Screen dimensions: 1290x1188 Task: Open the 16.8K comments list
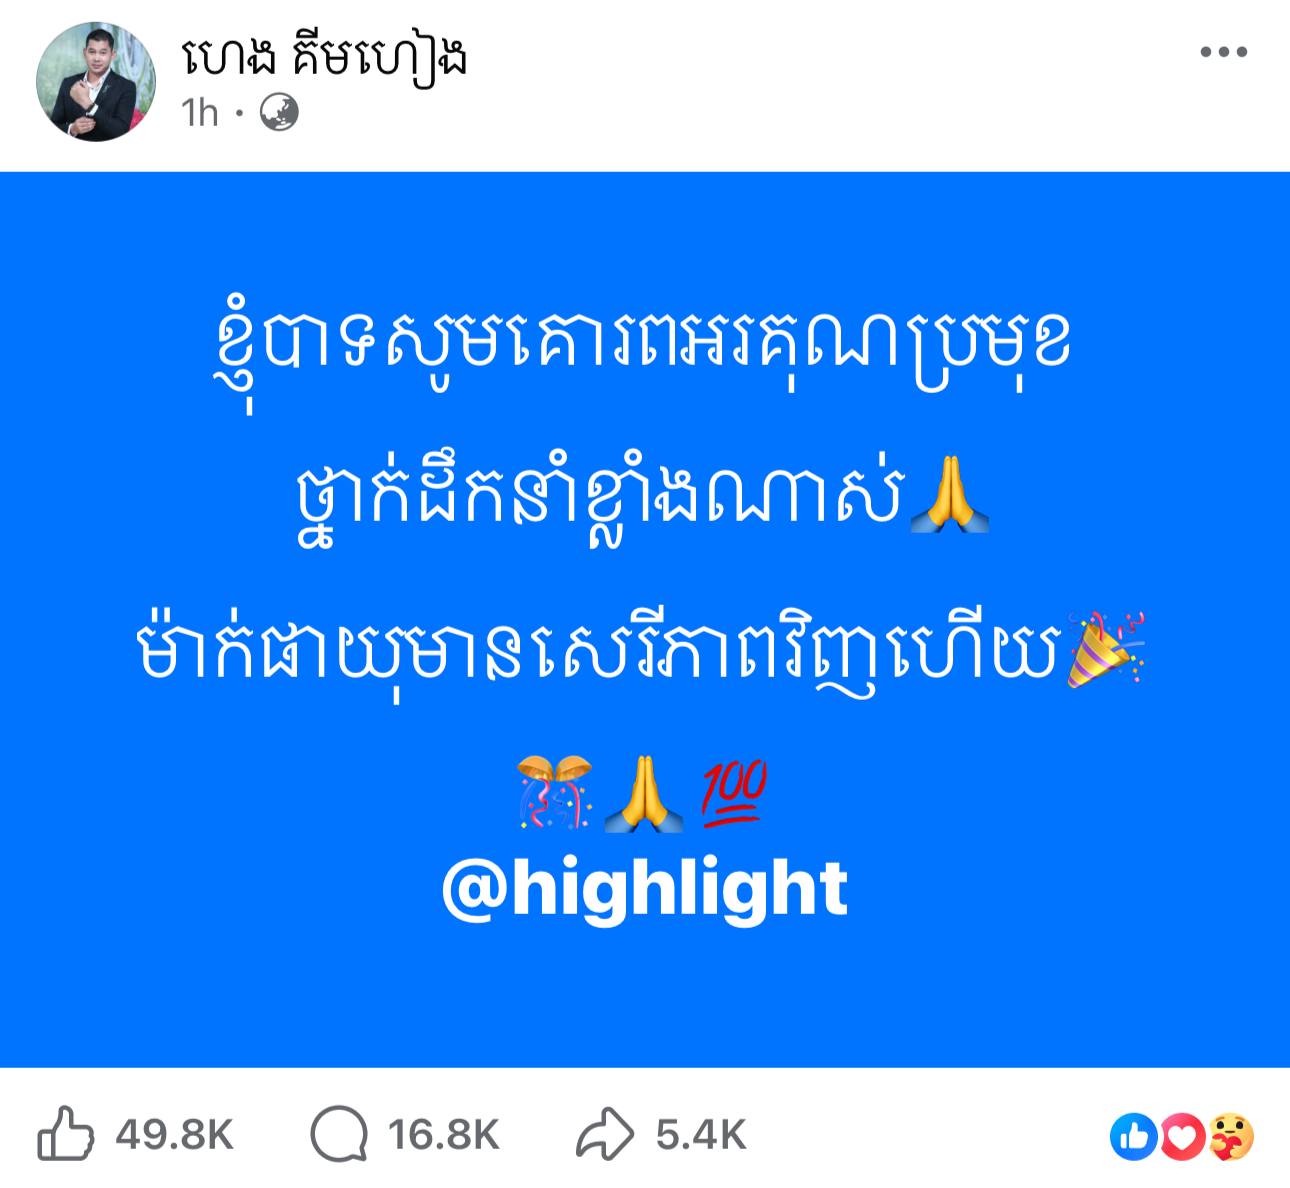pos(443,1135)
